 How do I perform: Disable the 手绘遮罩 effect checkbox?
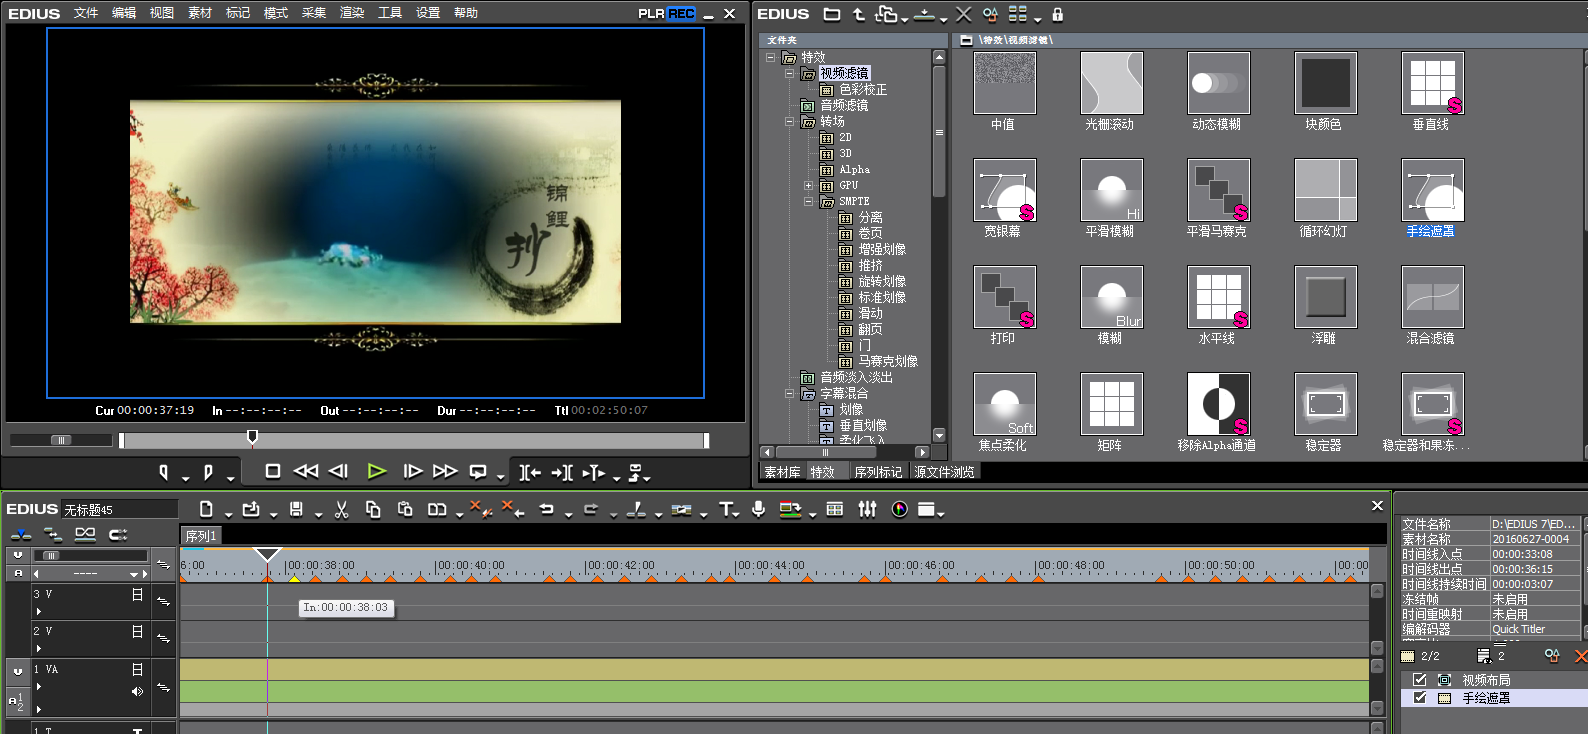point(1420,697)
